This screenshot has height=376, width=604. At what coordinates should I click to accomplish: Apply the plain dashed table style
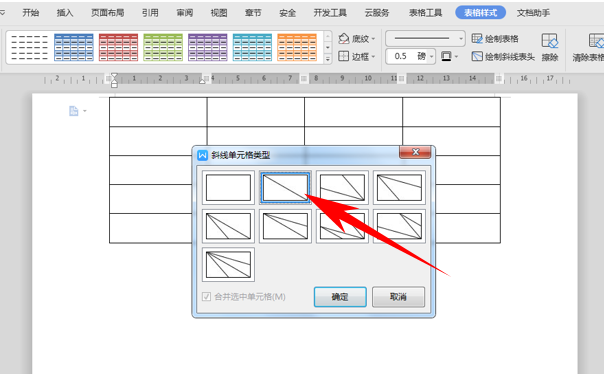30,47
